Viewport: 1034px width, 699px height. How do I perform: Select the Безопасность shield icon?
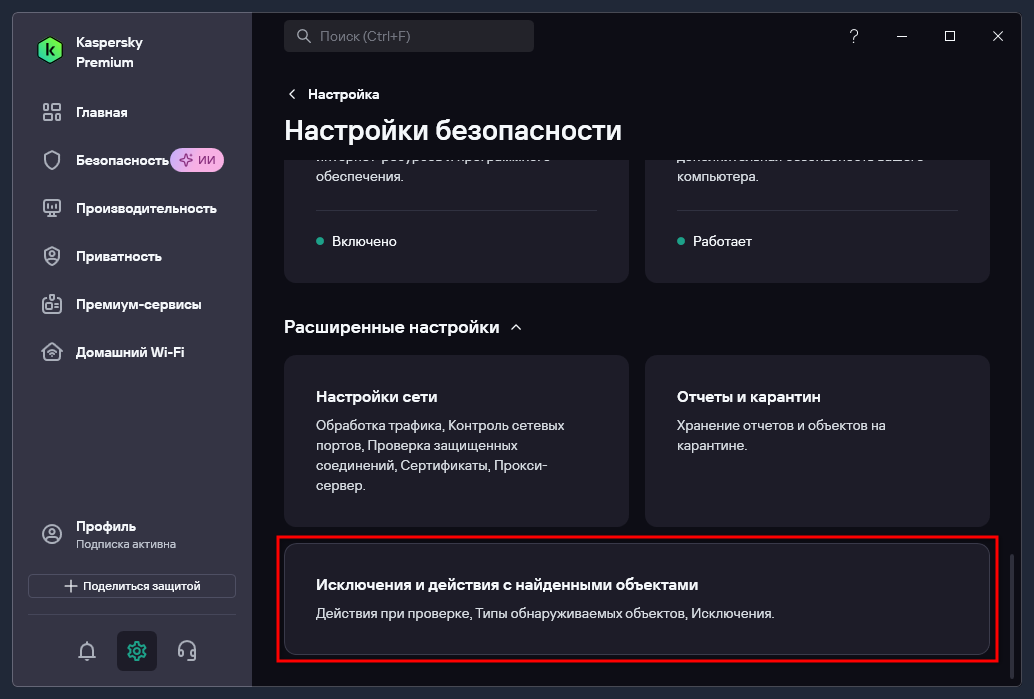51,160
